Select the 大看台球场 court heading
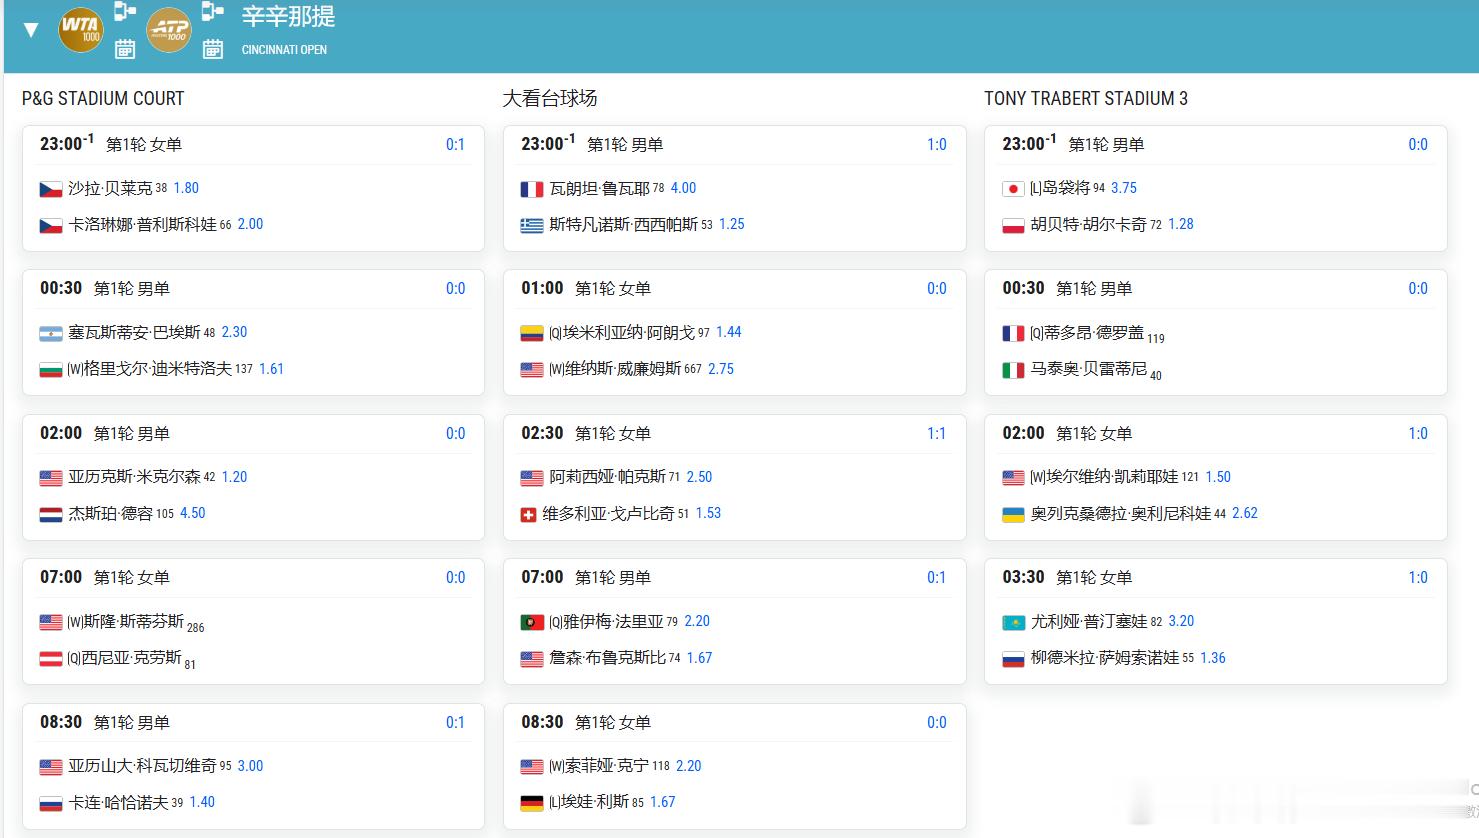 [550, 98]
